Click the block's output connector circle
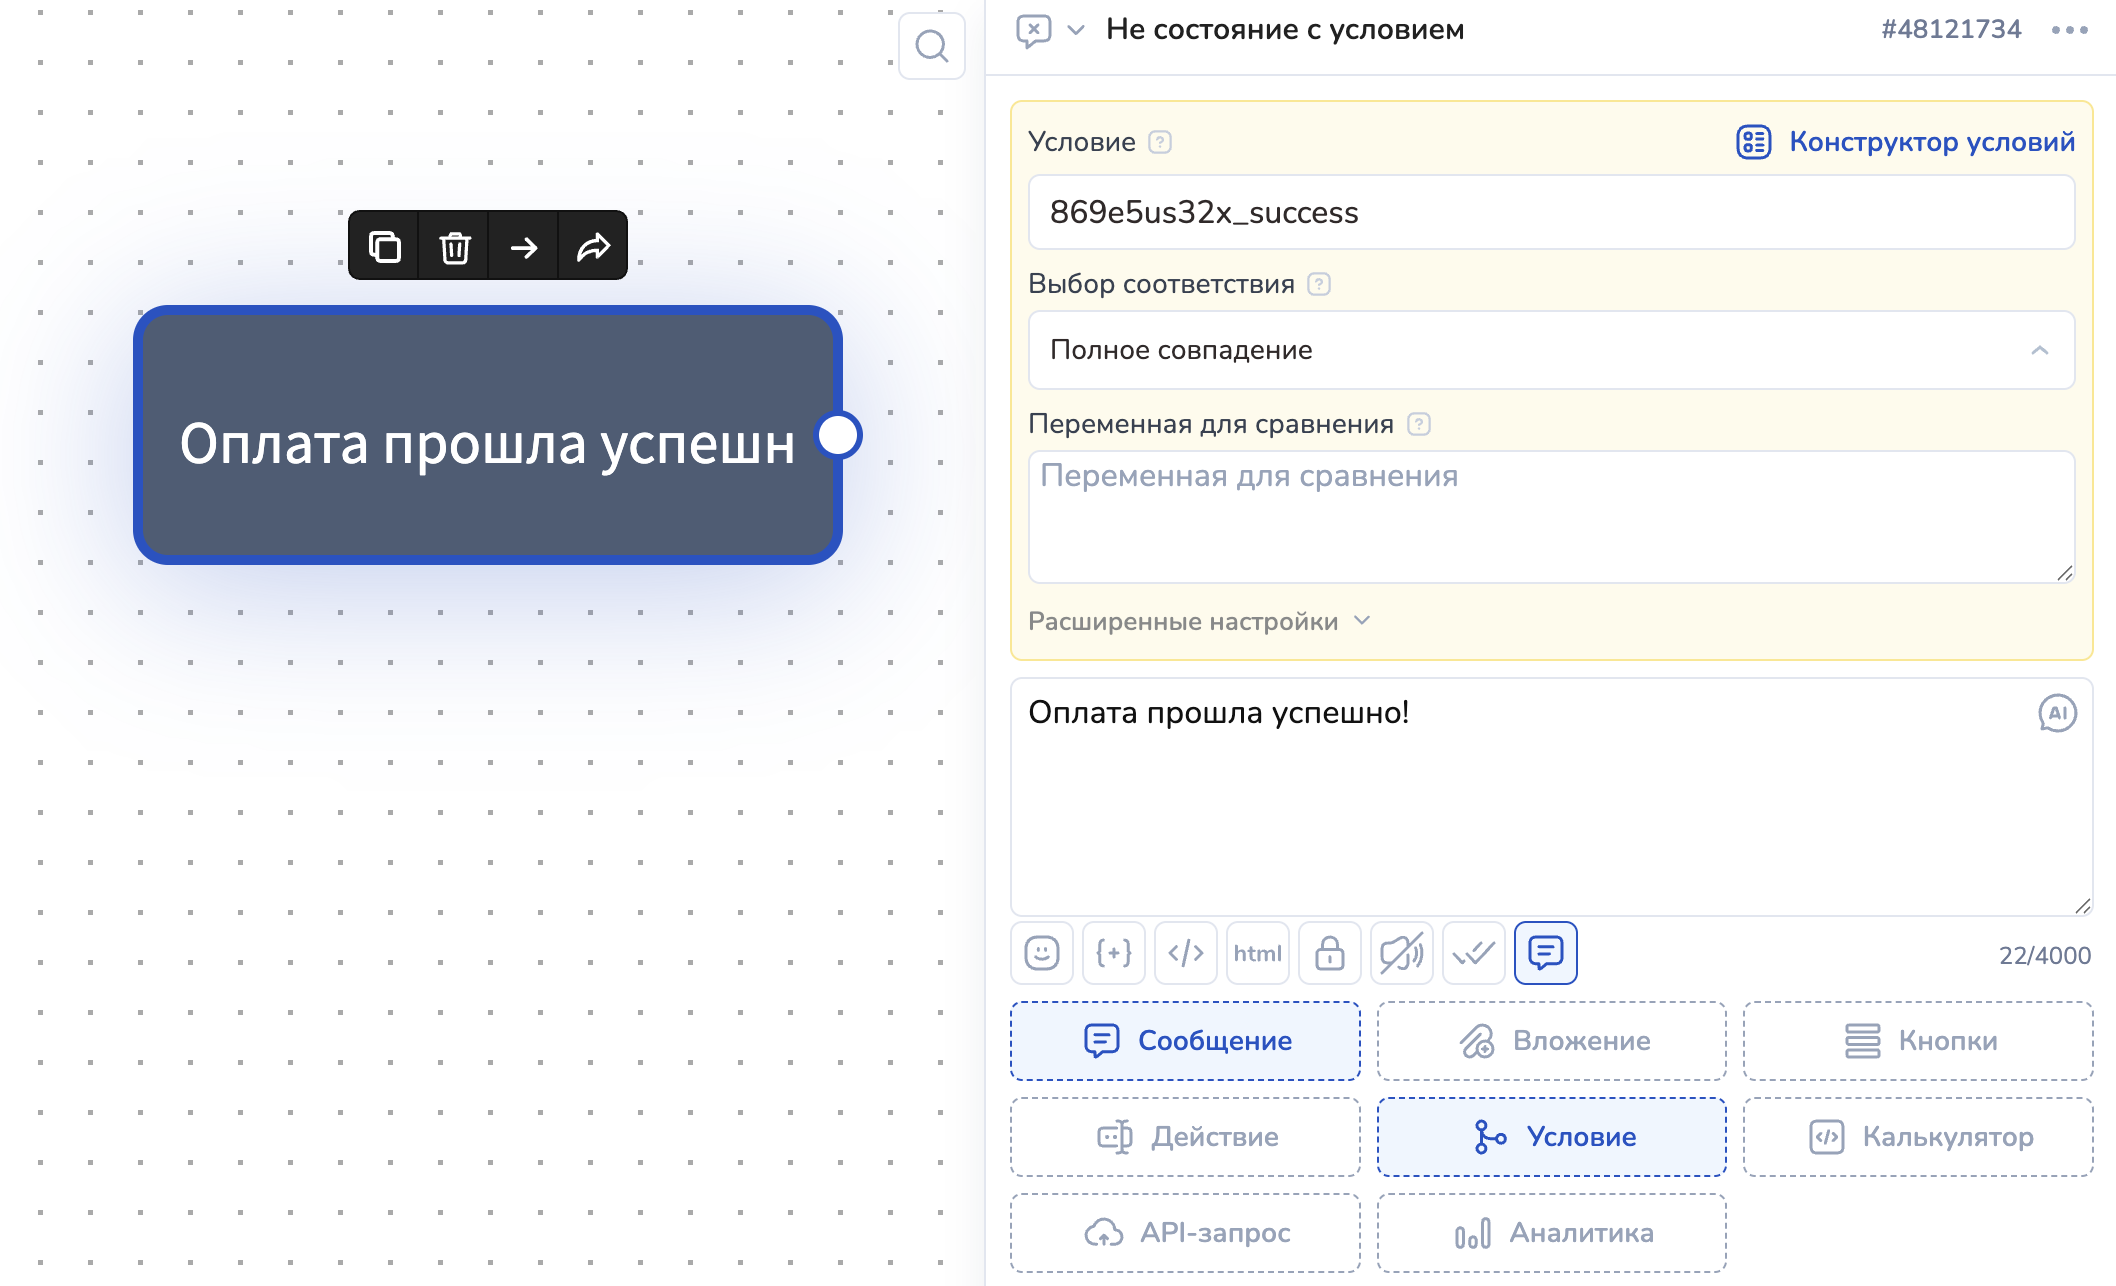 (x=839, y=436)
